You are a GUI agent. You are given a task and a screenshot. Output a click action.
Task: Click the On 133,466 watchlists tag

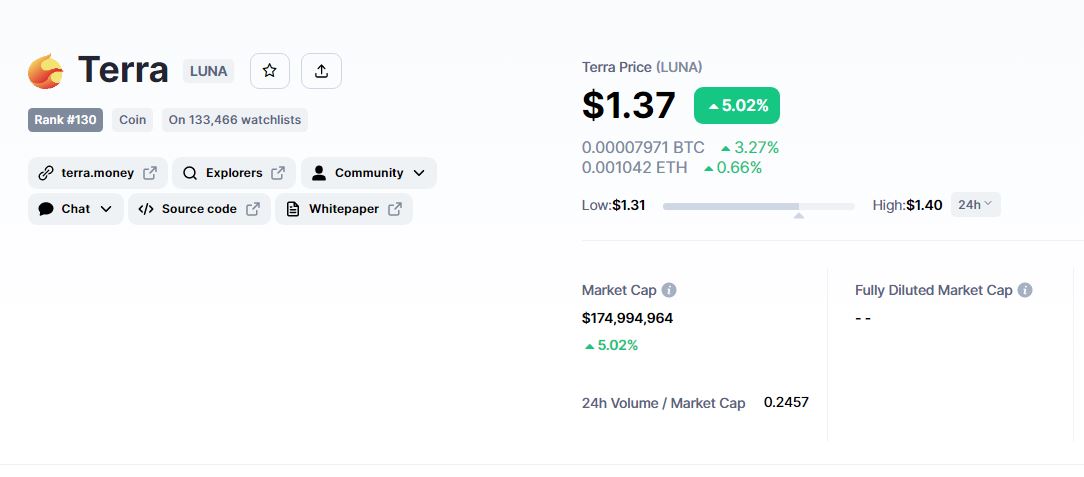[235, 120]
